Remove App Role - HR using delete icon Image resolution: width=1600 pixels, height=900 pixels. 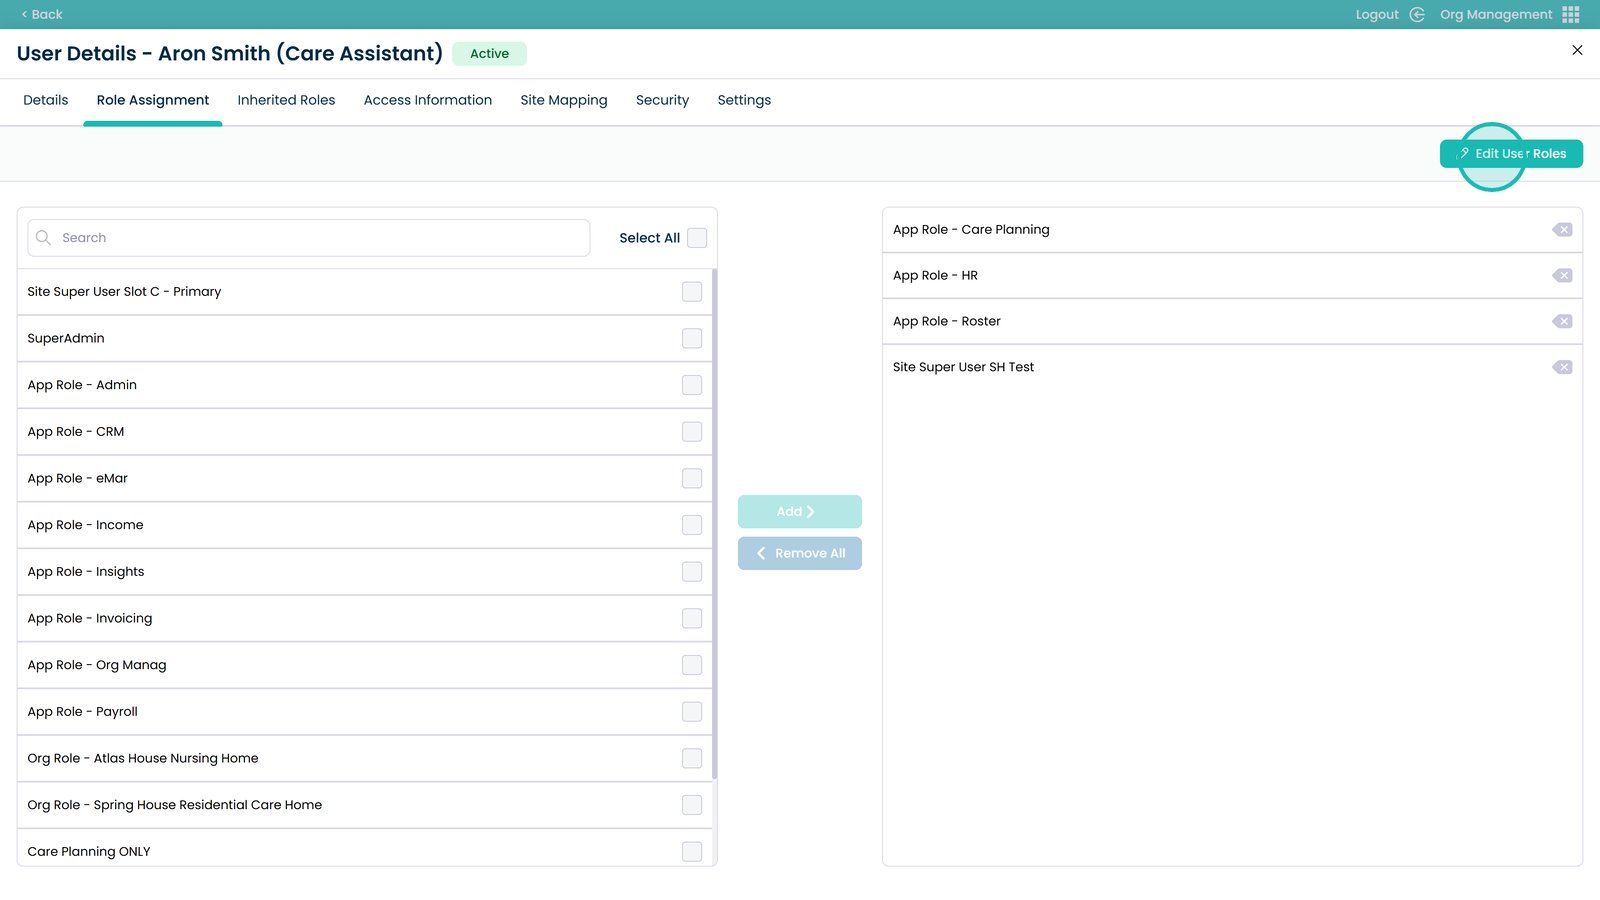[1562, 276]
